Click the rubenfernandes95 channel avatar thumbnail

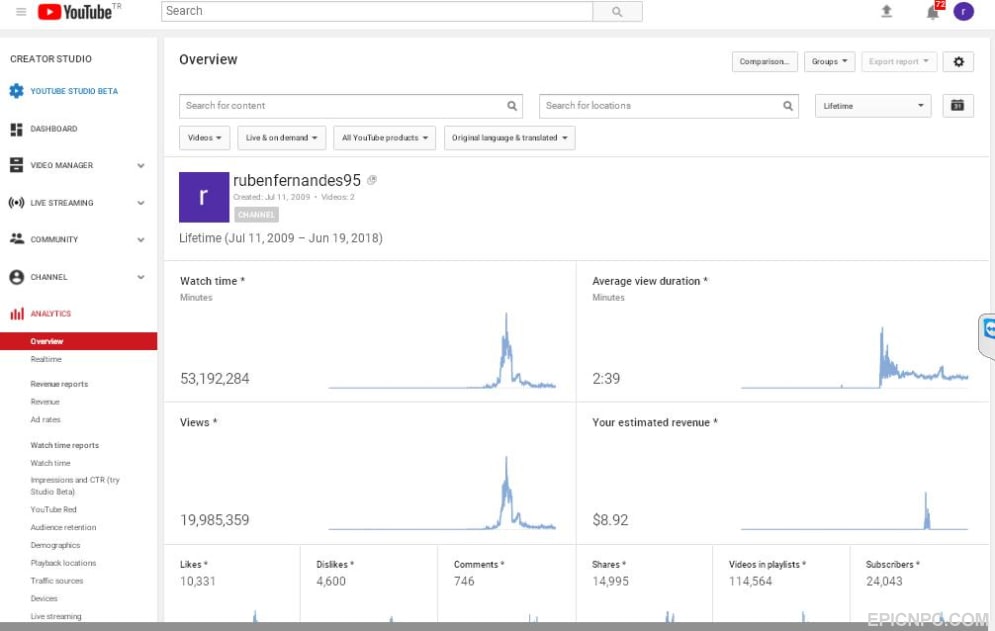click(x=204, y=197)
